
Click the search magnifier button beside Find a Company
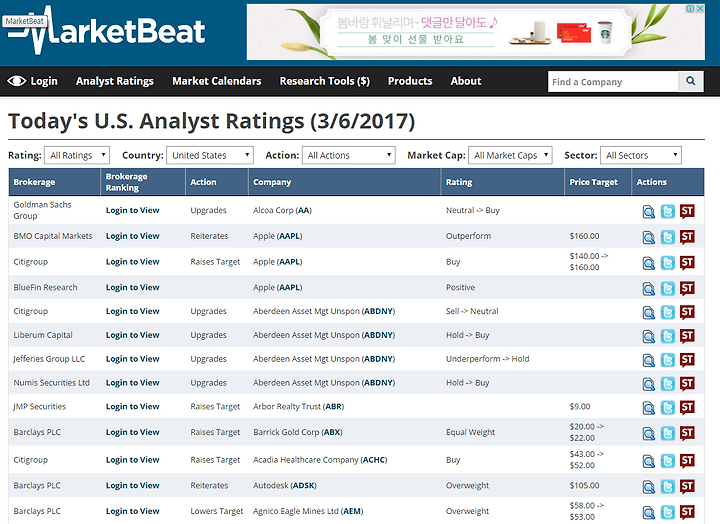691,82
